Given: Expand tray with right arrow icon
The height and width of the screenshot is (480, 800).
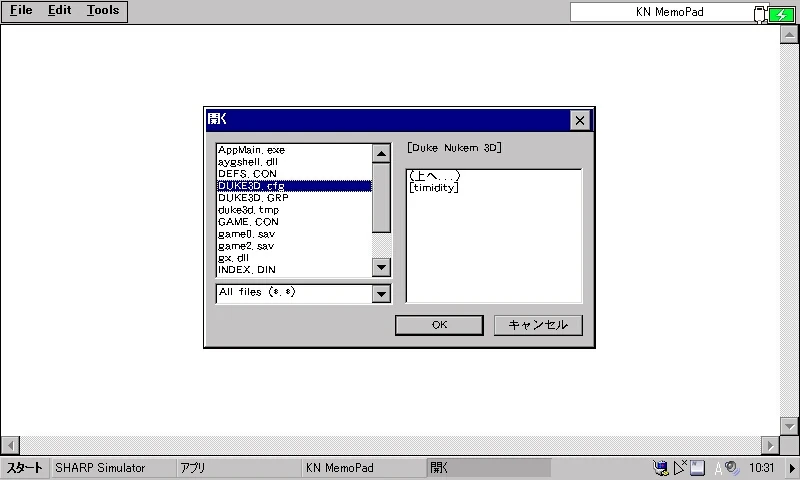Looking at the screenshot, I should pyautogui.click(x=792, y=468).
